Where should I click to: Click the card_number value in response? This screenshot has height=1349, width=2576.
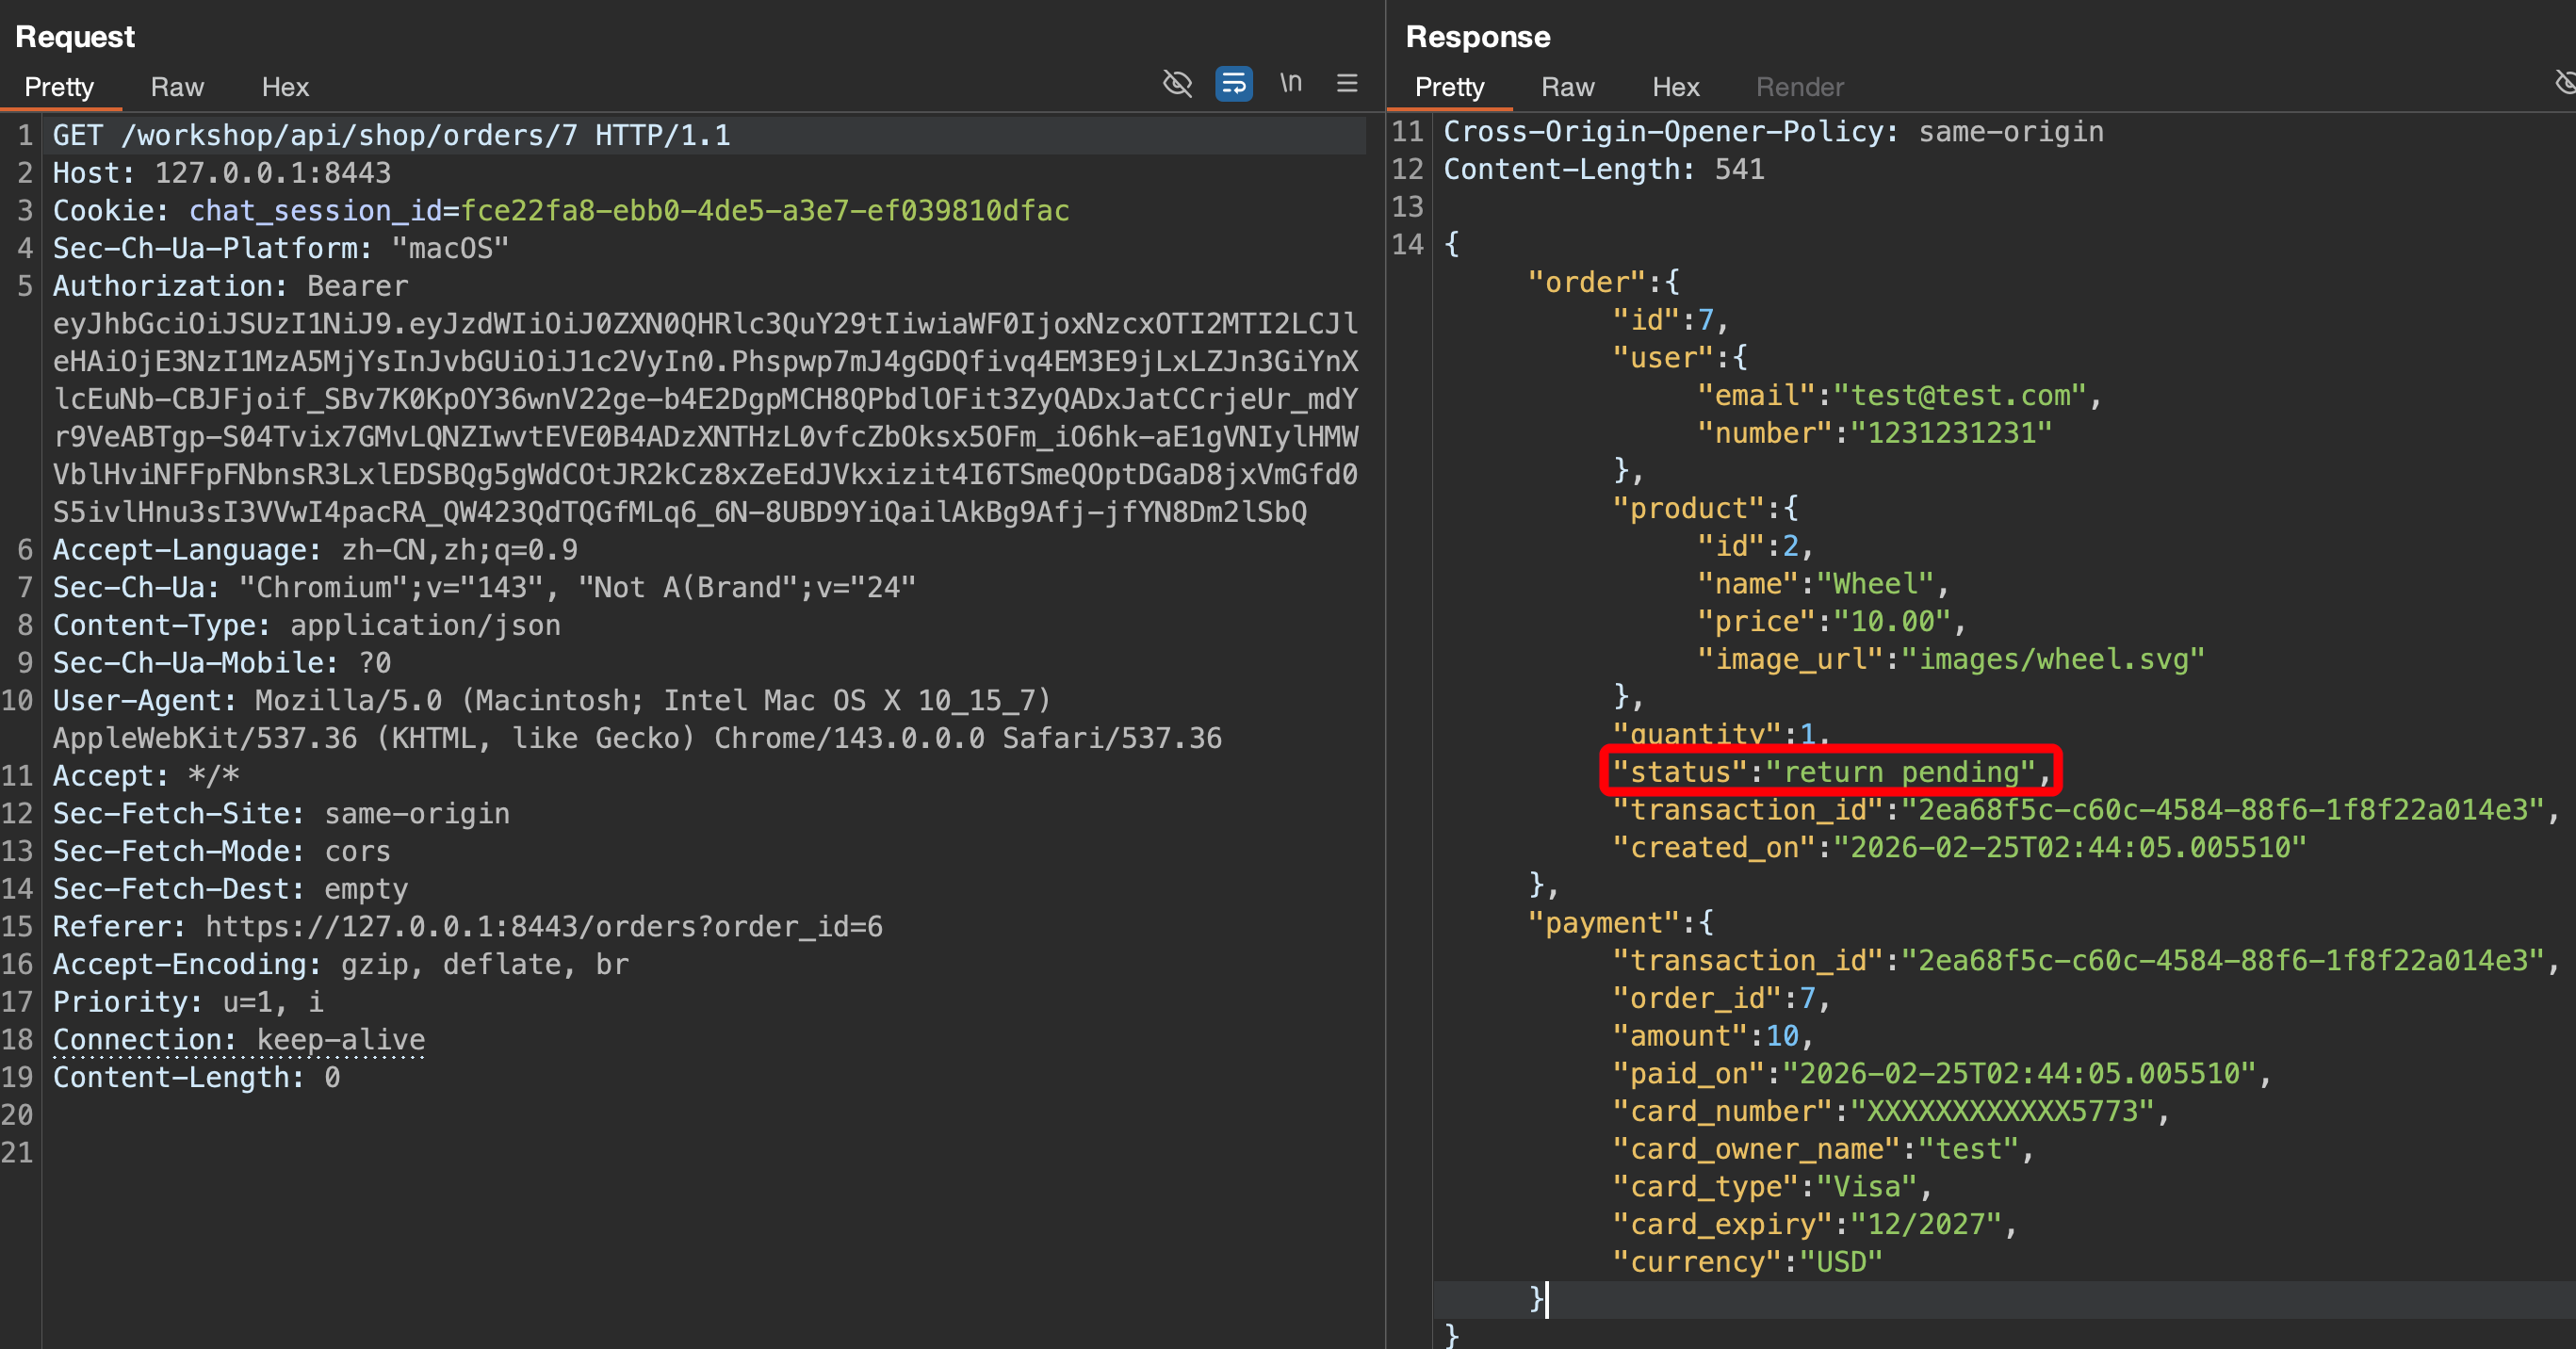[2001, 1111]
